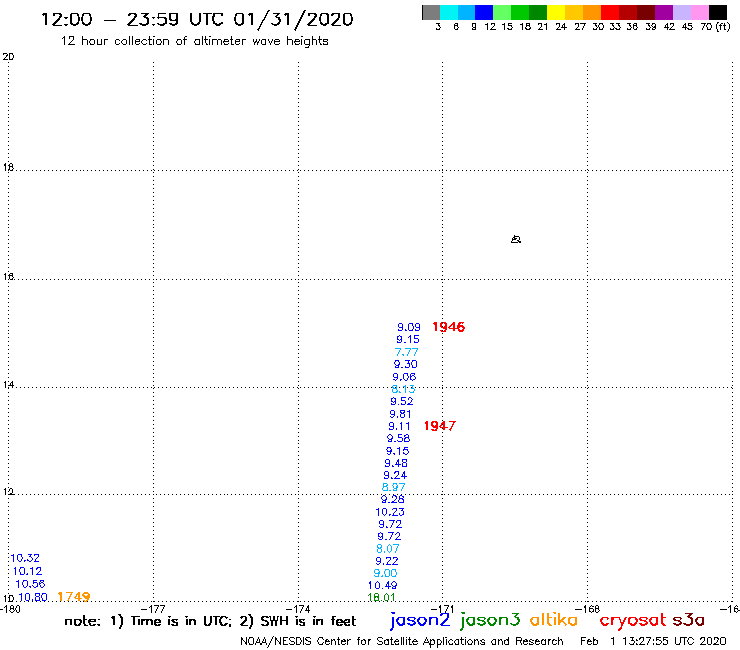The height and width of the screenshot is (650, 740).
Task: Click the light blue value 9.00
Action: 385,573
